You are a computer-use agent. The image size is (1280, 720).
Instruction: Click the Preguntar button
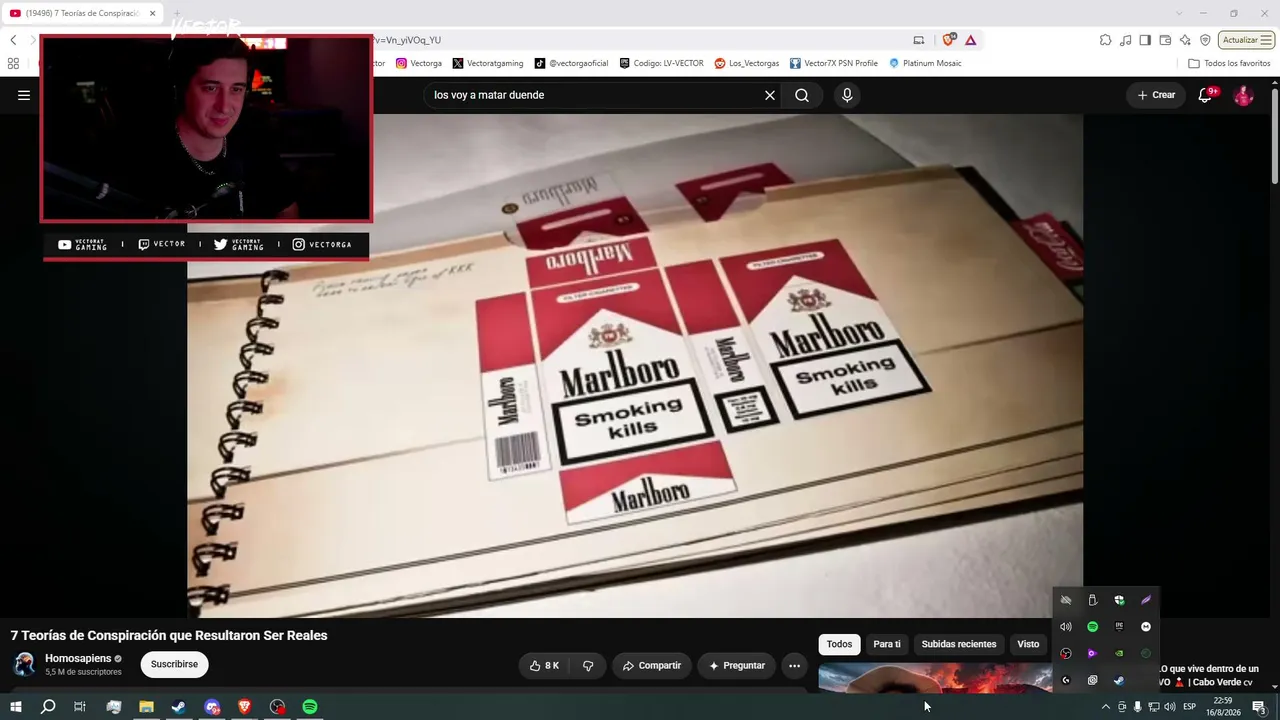(737, 665)
